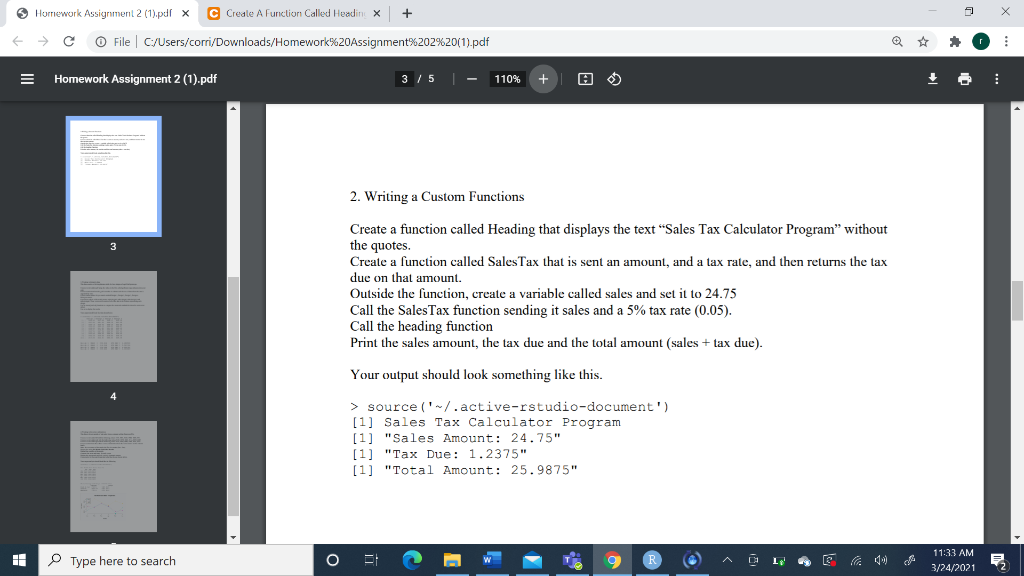Close the Homework Assignment 2 tab
Image resolution: width=1024 pixels, height=576 pixels.
[185, 13]
